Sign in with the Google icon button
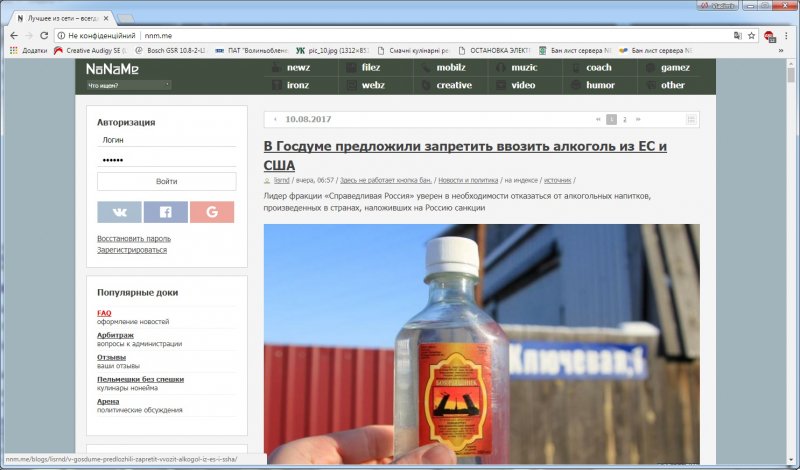 click(212, 212)
